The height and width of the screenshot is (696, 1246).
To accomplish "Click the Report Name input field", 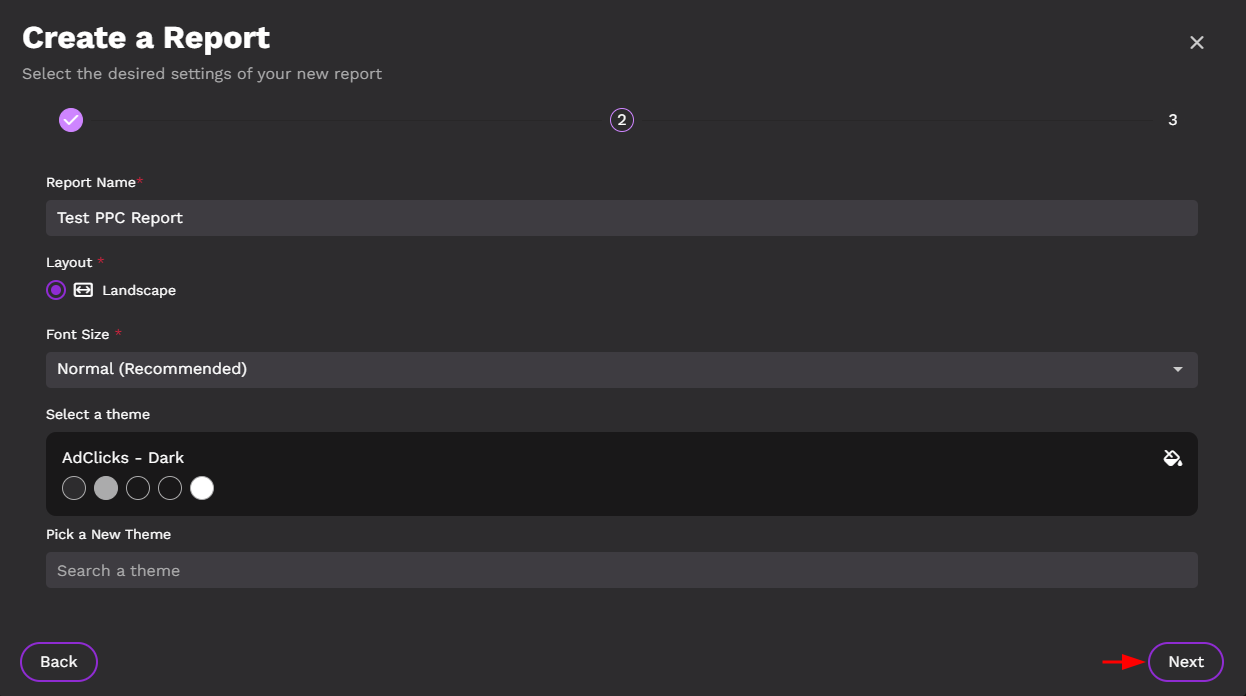I will (621, 218).
